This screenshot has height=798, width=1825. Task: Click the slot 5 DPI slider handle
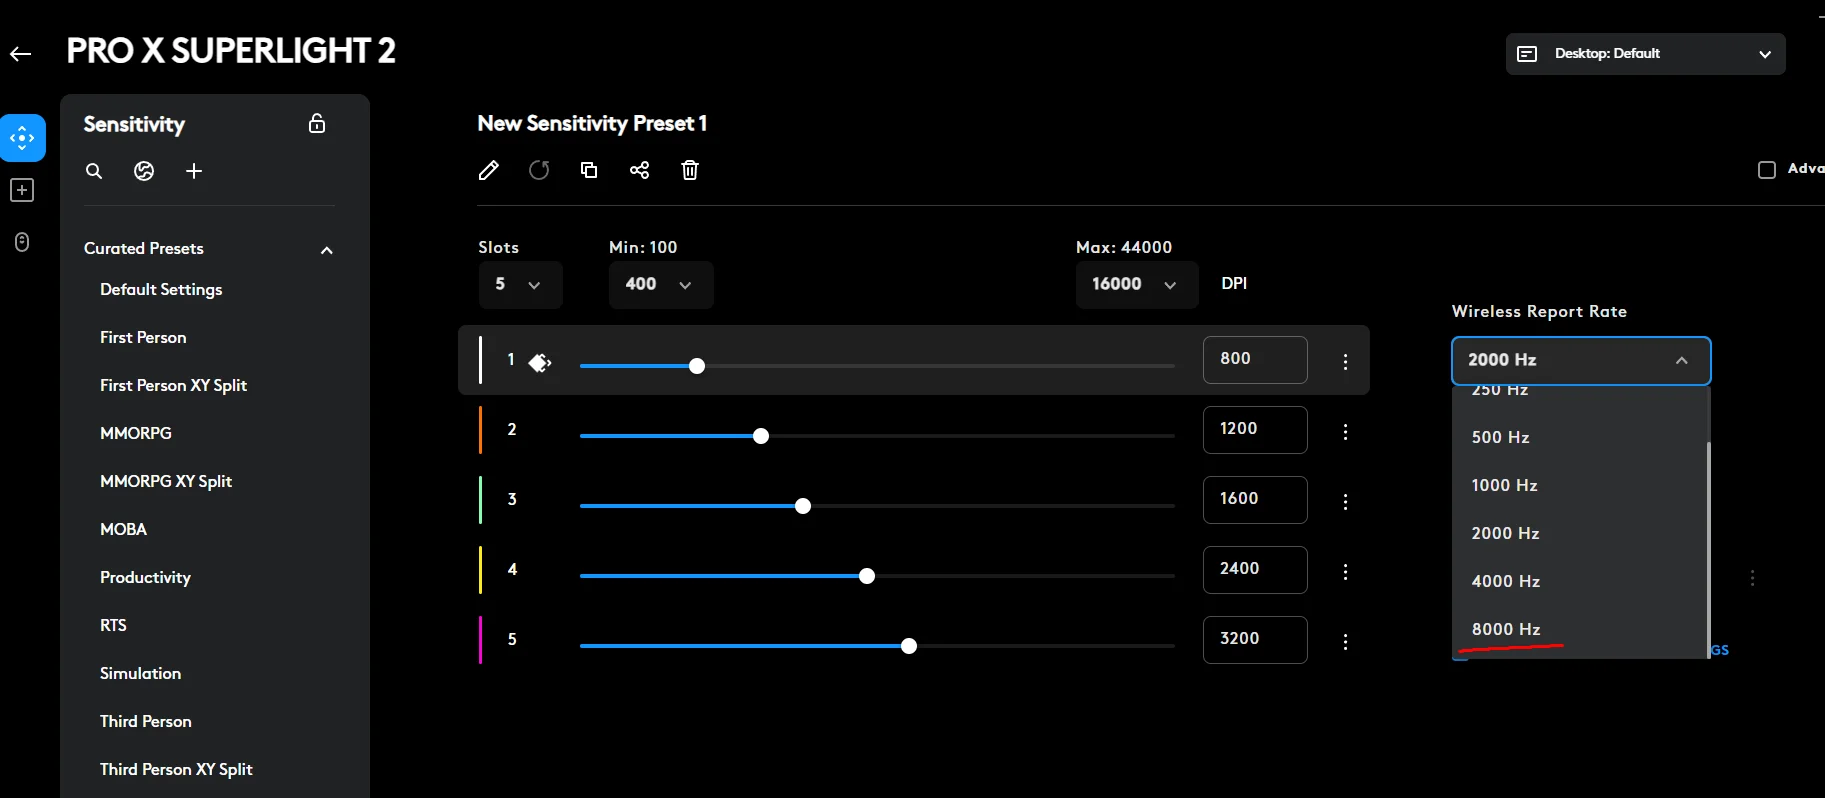coord(909,646)
